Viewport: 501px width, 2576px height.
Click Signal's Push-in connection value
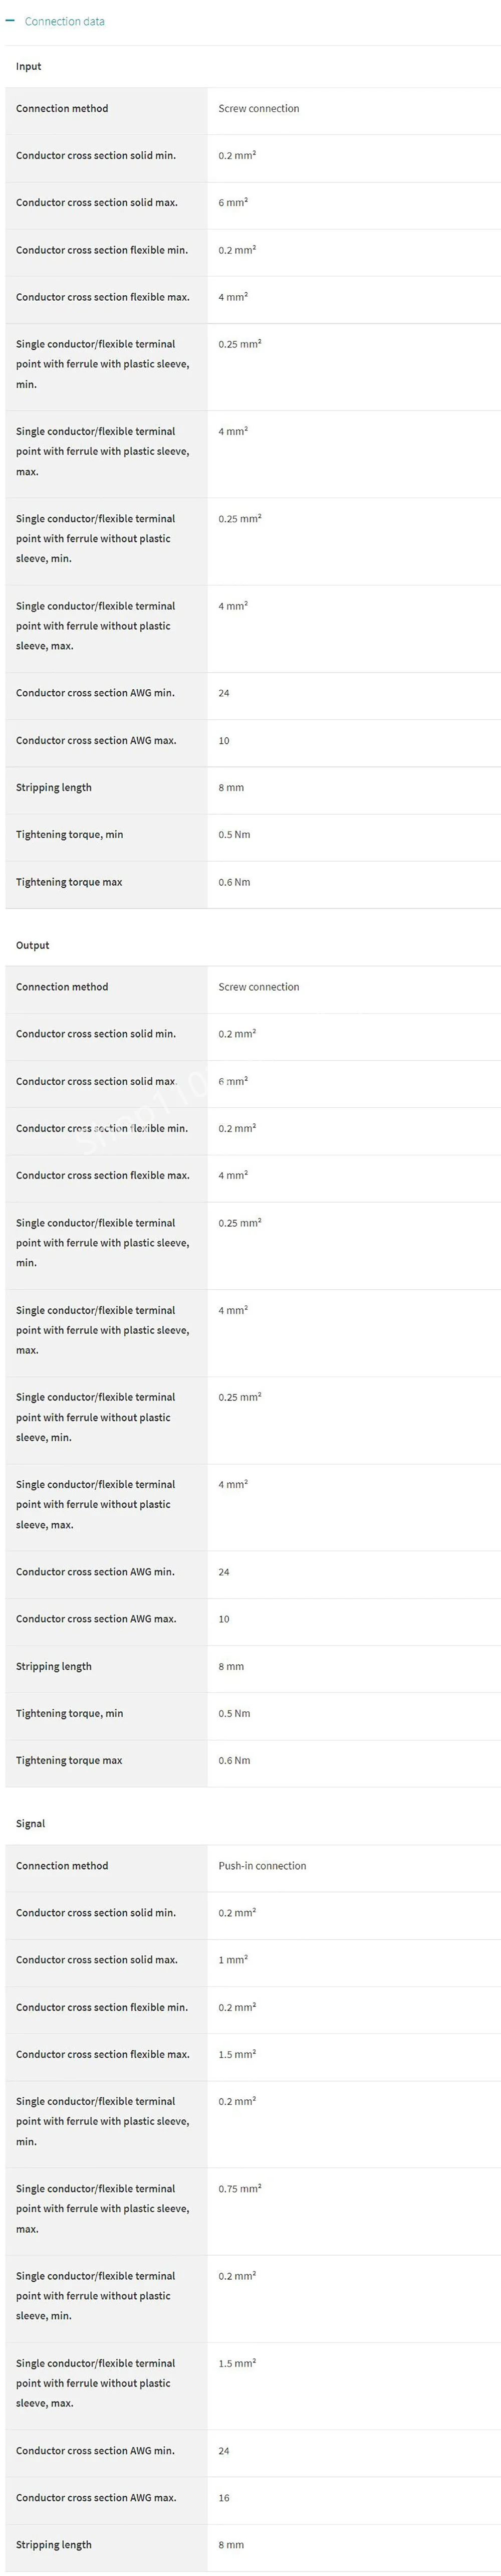(262, 1866)
